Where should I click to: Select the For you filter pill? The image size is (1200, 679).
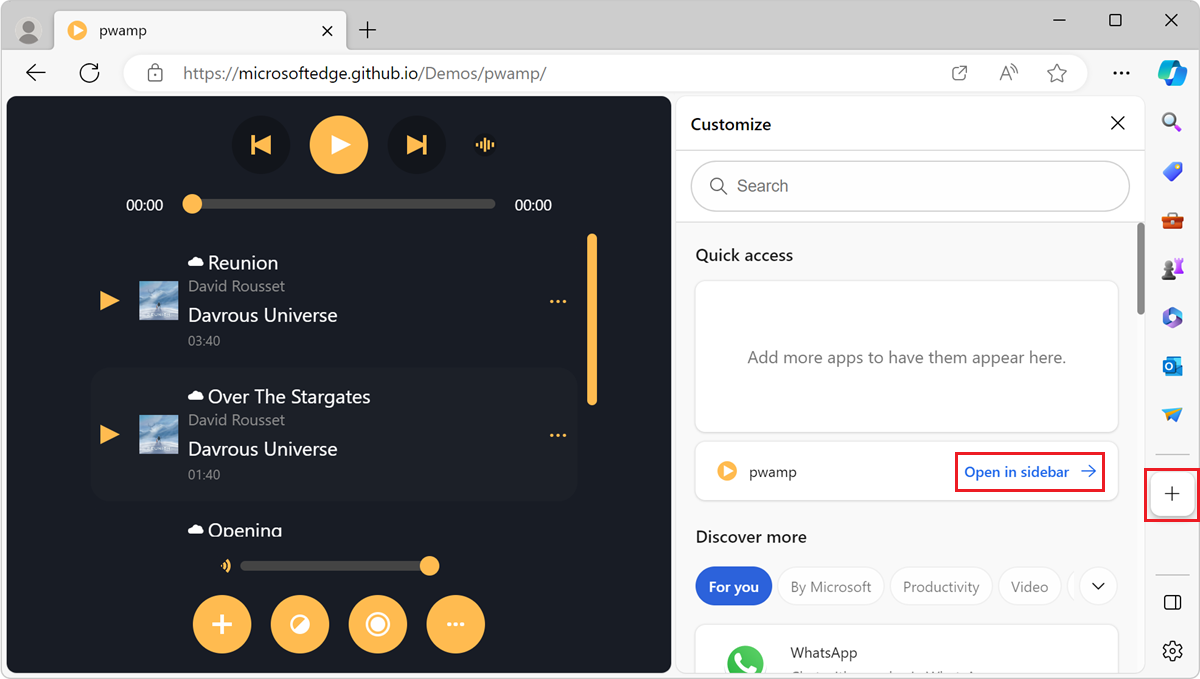(733, 586)
